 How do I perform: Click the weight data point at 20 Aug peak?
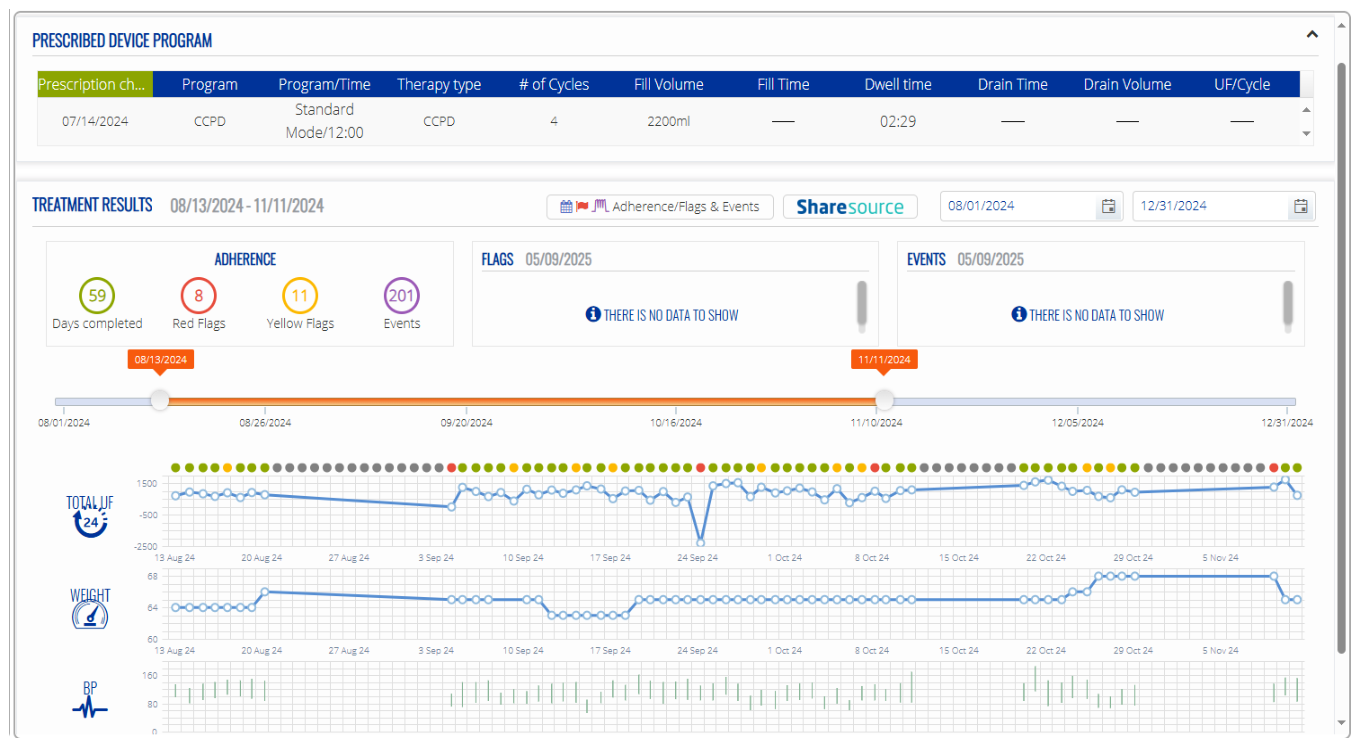point(264,591)
